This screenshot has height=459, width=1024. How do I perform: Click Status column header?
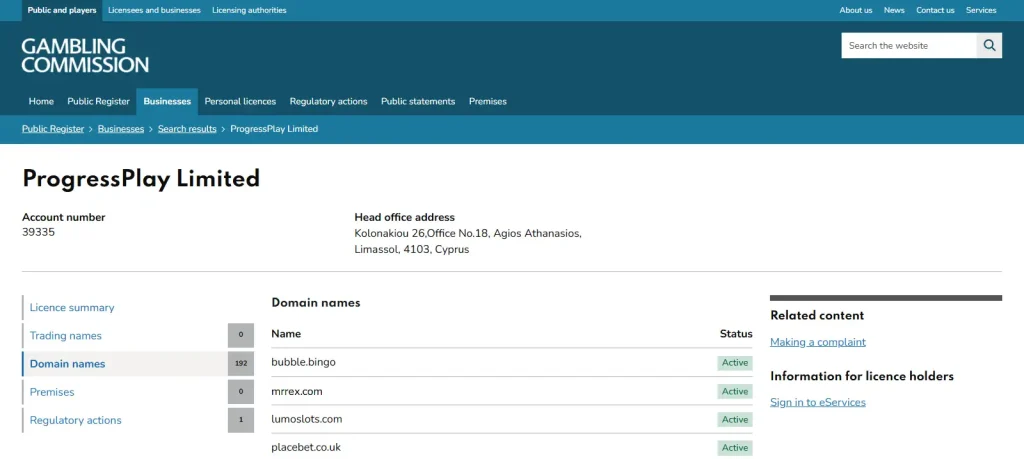(736, 334)
